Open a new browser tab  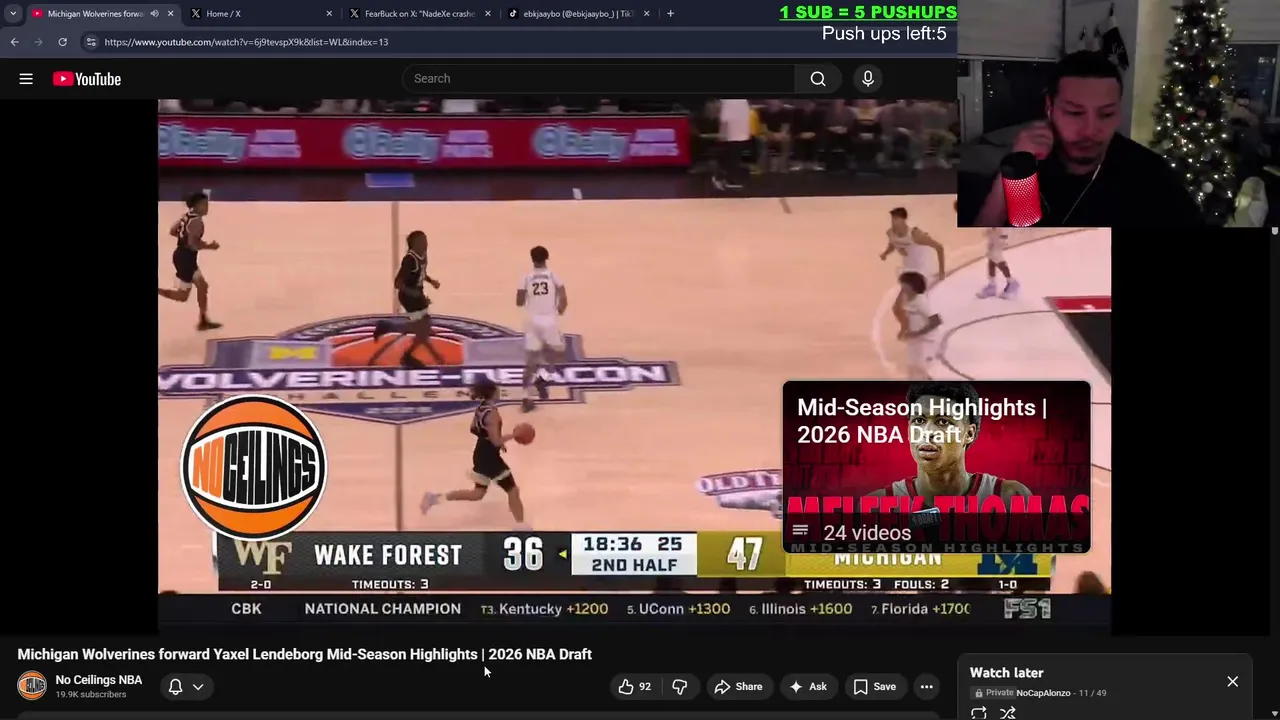670,14
